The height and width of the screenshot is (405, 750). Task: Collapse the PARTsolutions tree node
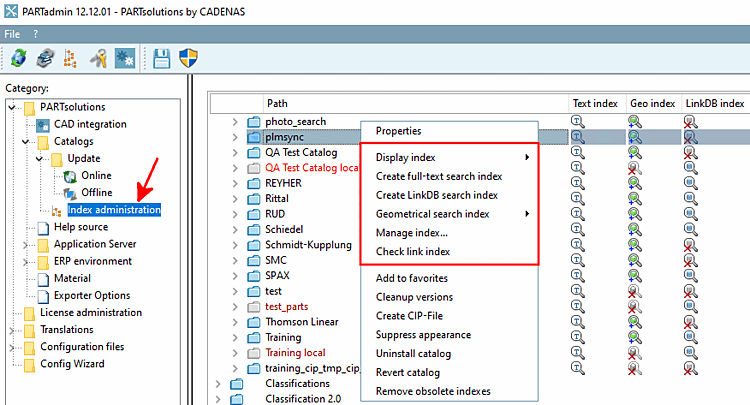pyautogui.click(x=12, y=107)
